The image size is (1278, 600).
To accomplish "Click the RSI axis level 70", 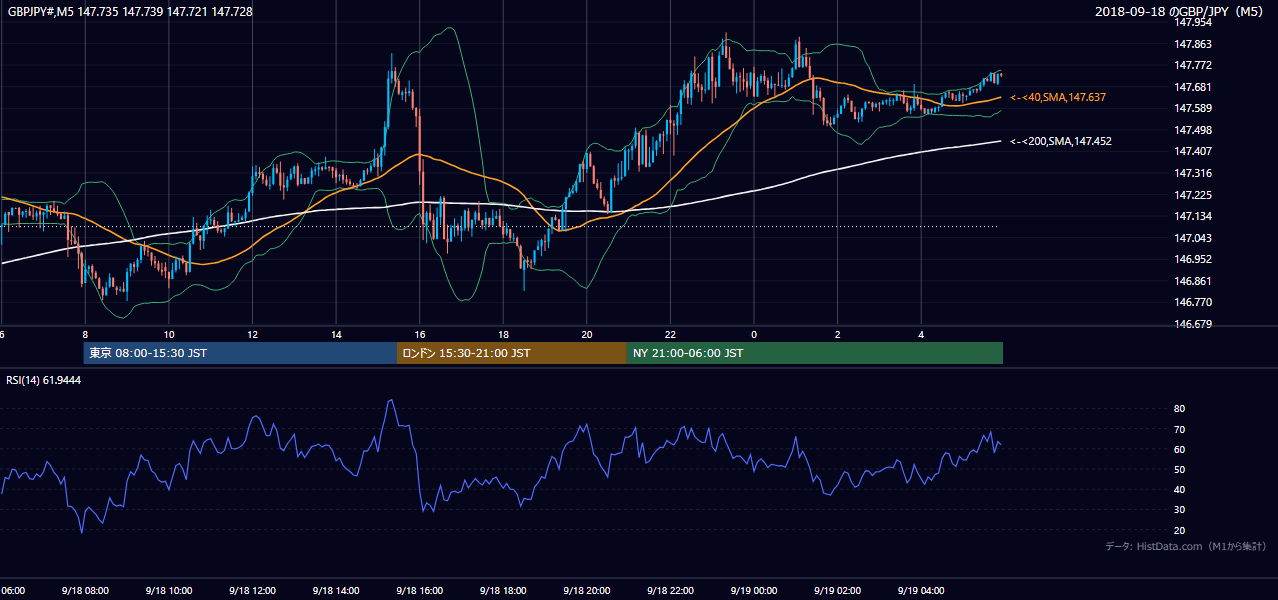I will pos(1179,429).
